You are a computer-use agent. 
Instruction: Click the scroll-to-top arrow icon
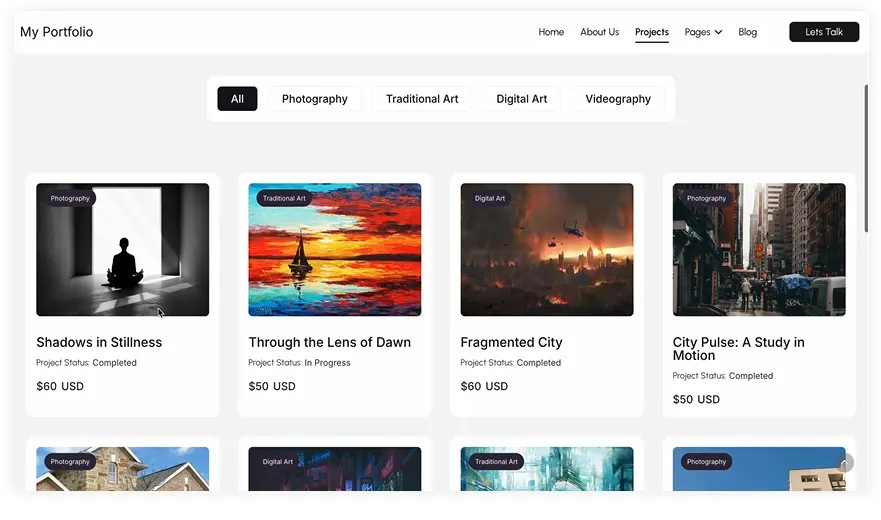(x=846, y=463)
